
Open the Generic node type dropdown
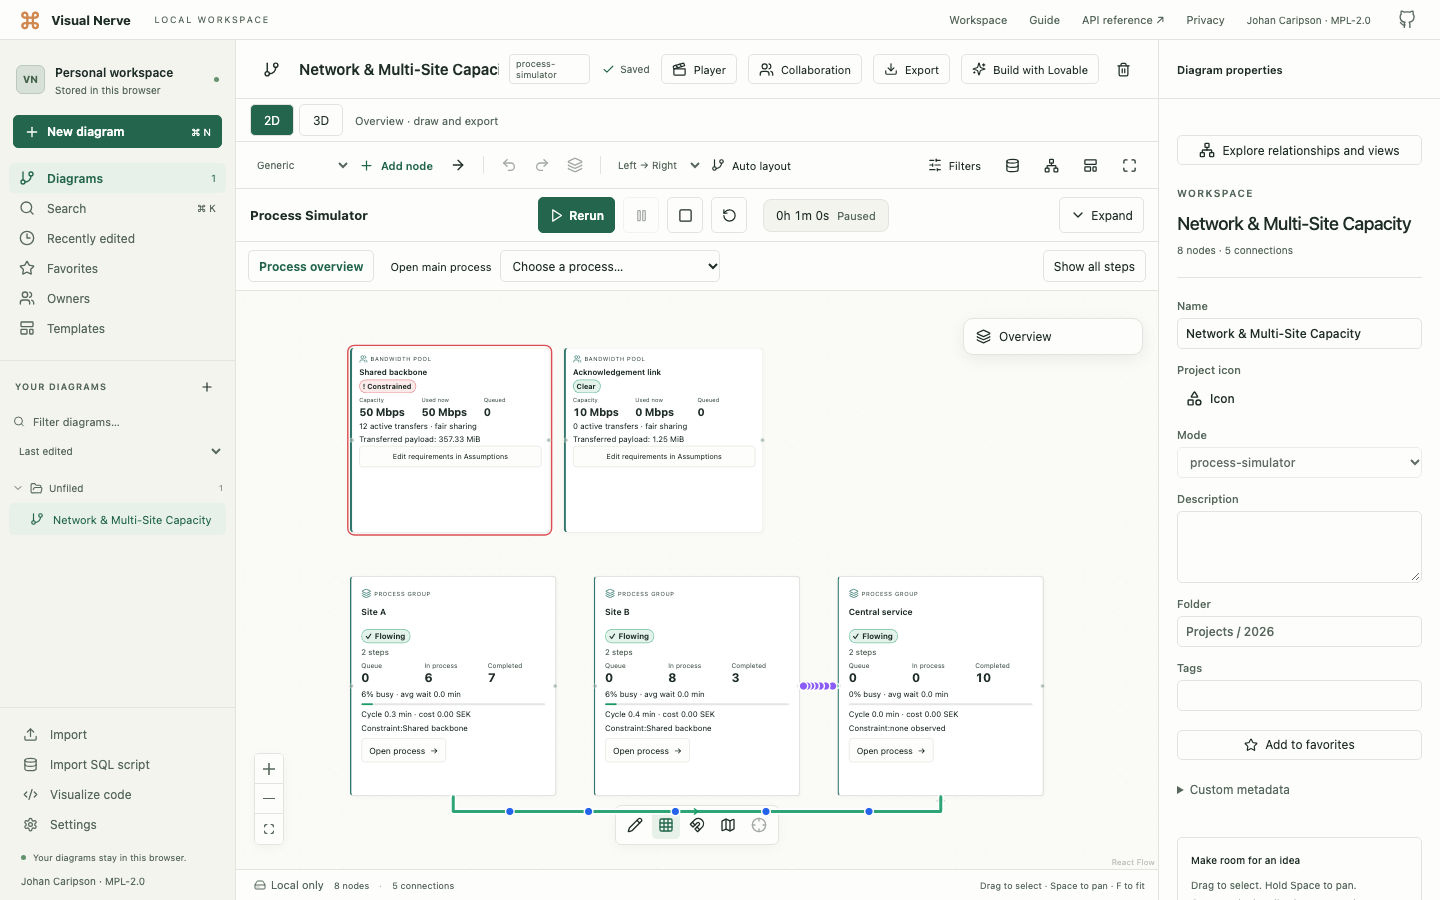(x=300, y=166)
